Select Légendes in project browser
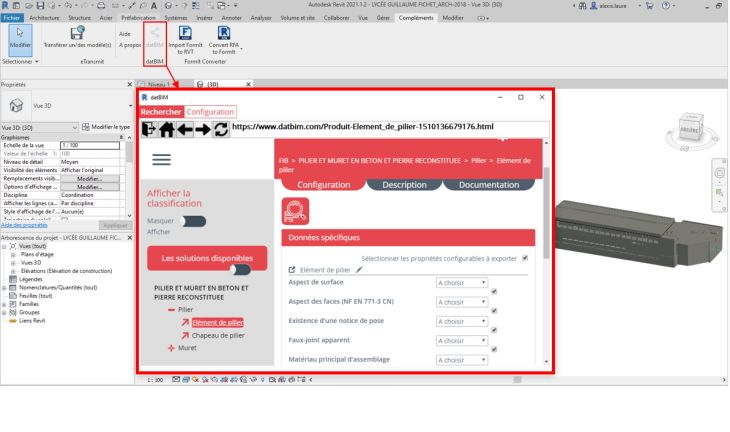The image size is (730, 432). click(31, 279)
